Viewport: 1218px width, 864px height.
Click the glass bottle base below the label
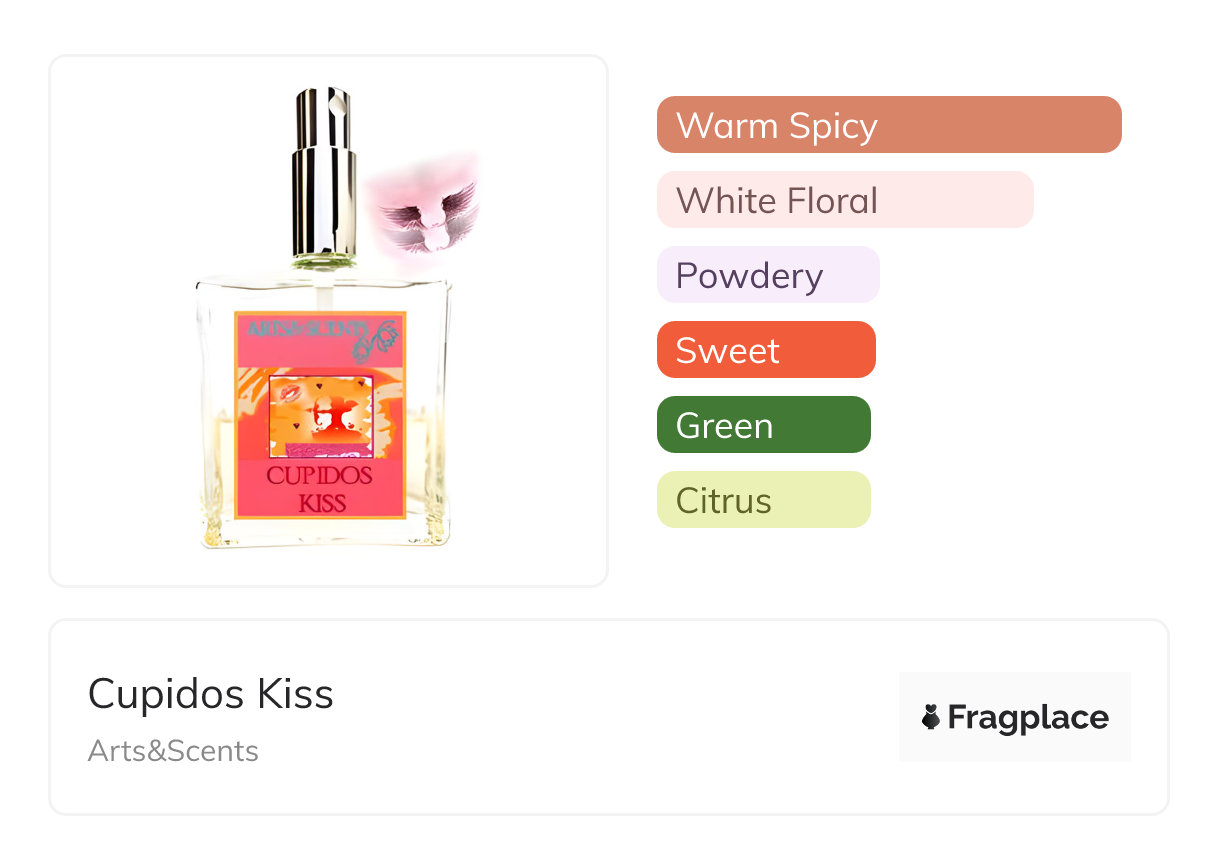[322, 534]
